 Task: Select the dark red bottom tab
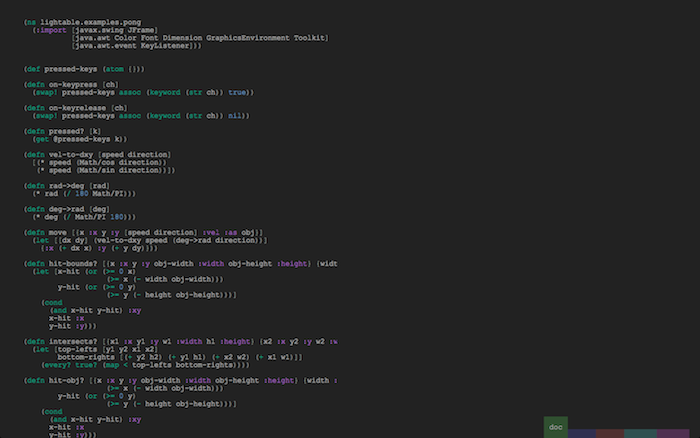point(609,433)
